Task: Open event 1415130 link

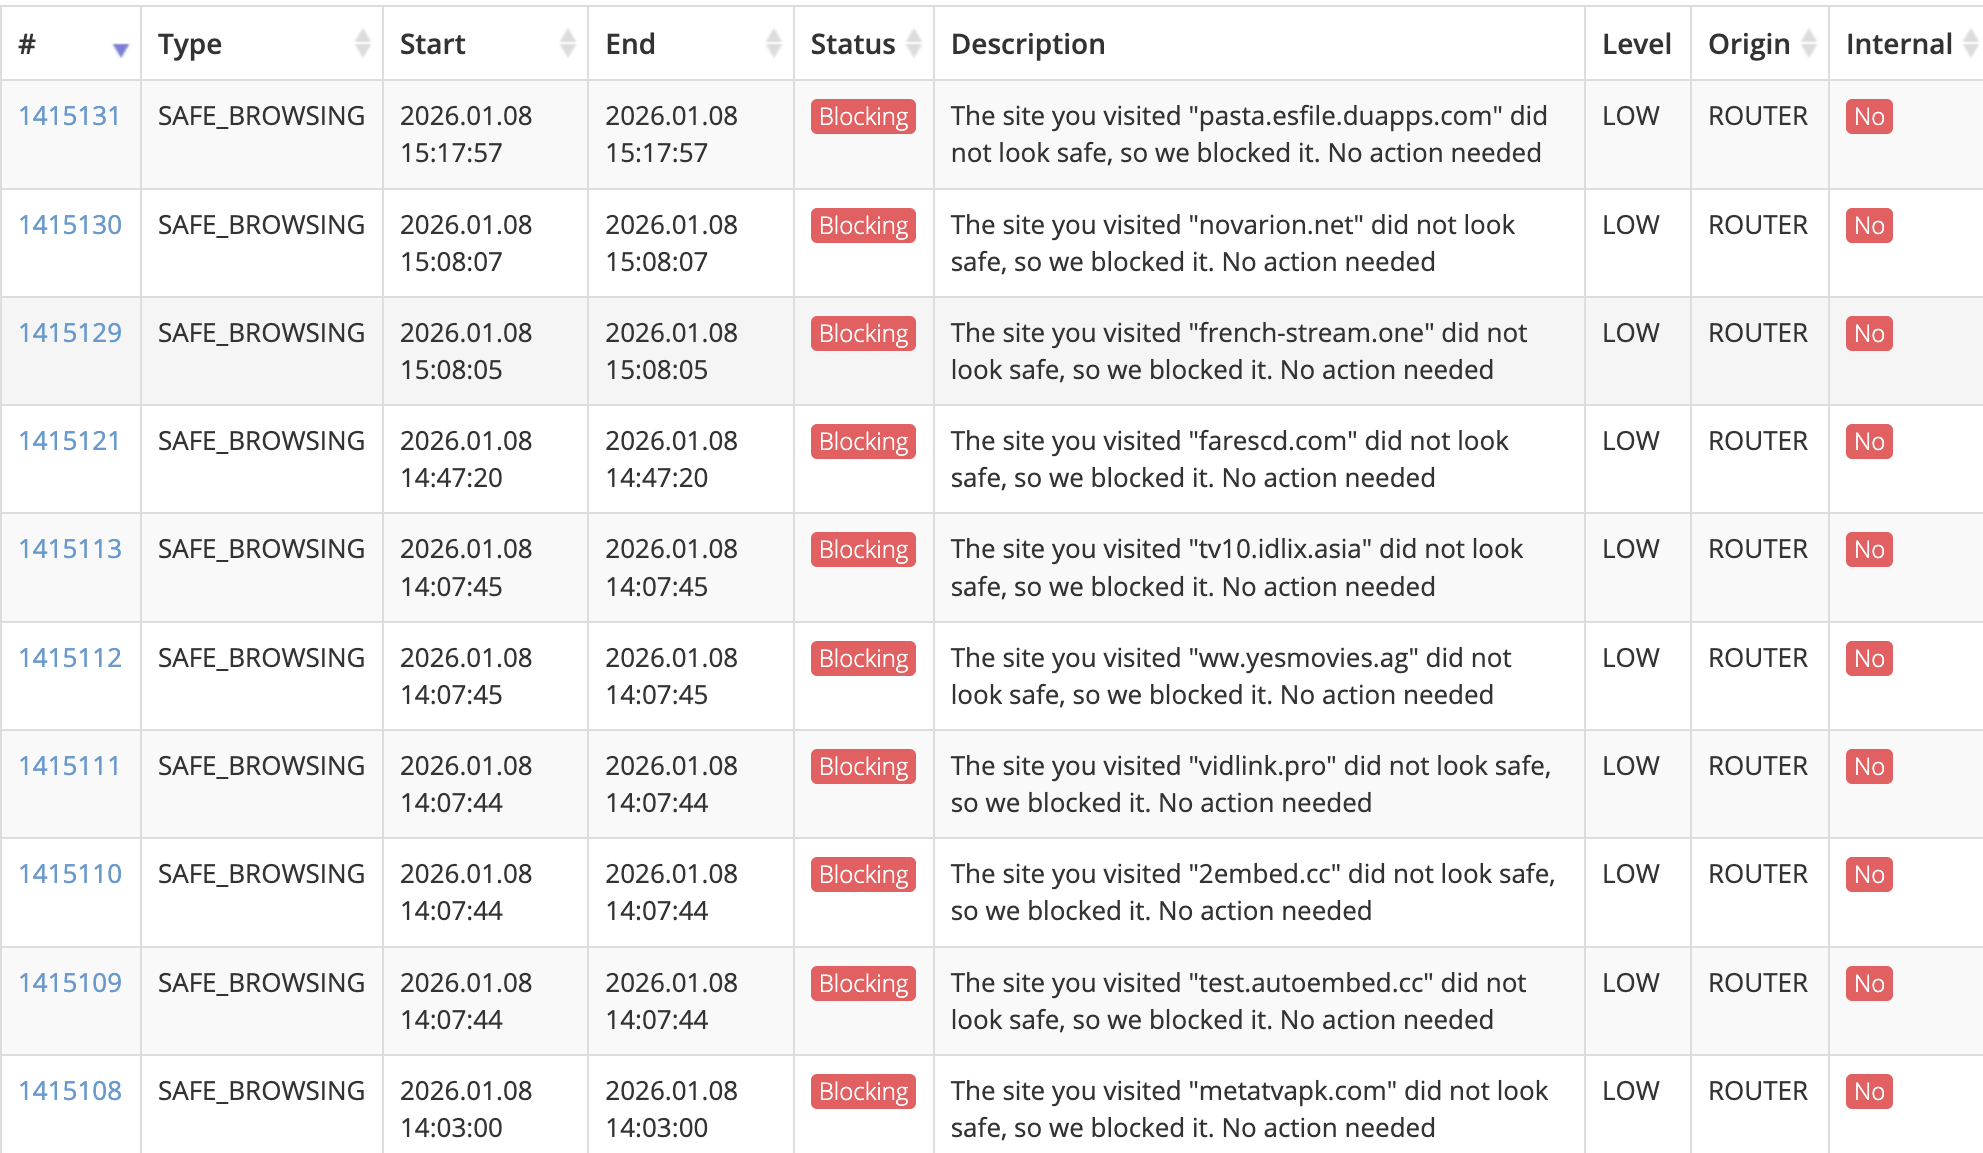Action: pos(70,225)
